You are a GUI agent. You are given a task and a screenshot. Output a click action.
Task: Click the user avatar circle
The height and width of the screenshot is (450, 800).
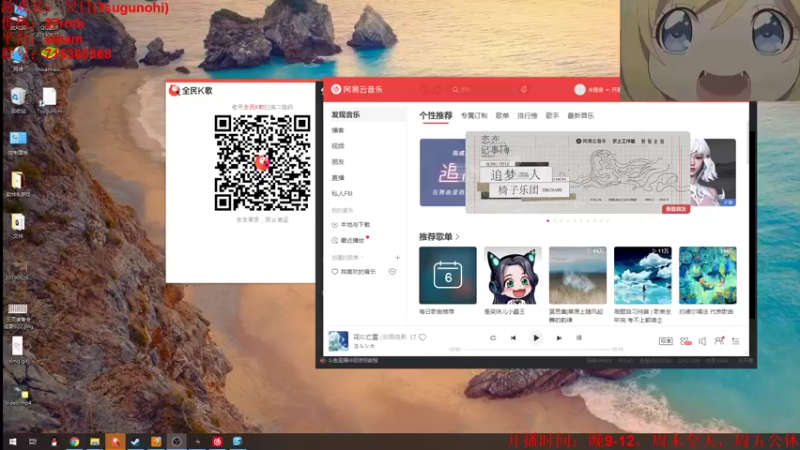point(580,89)
